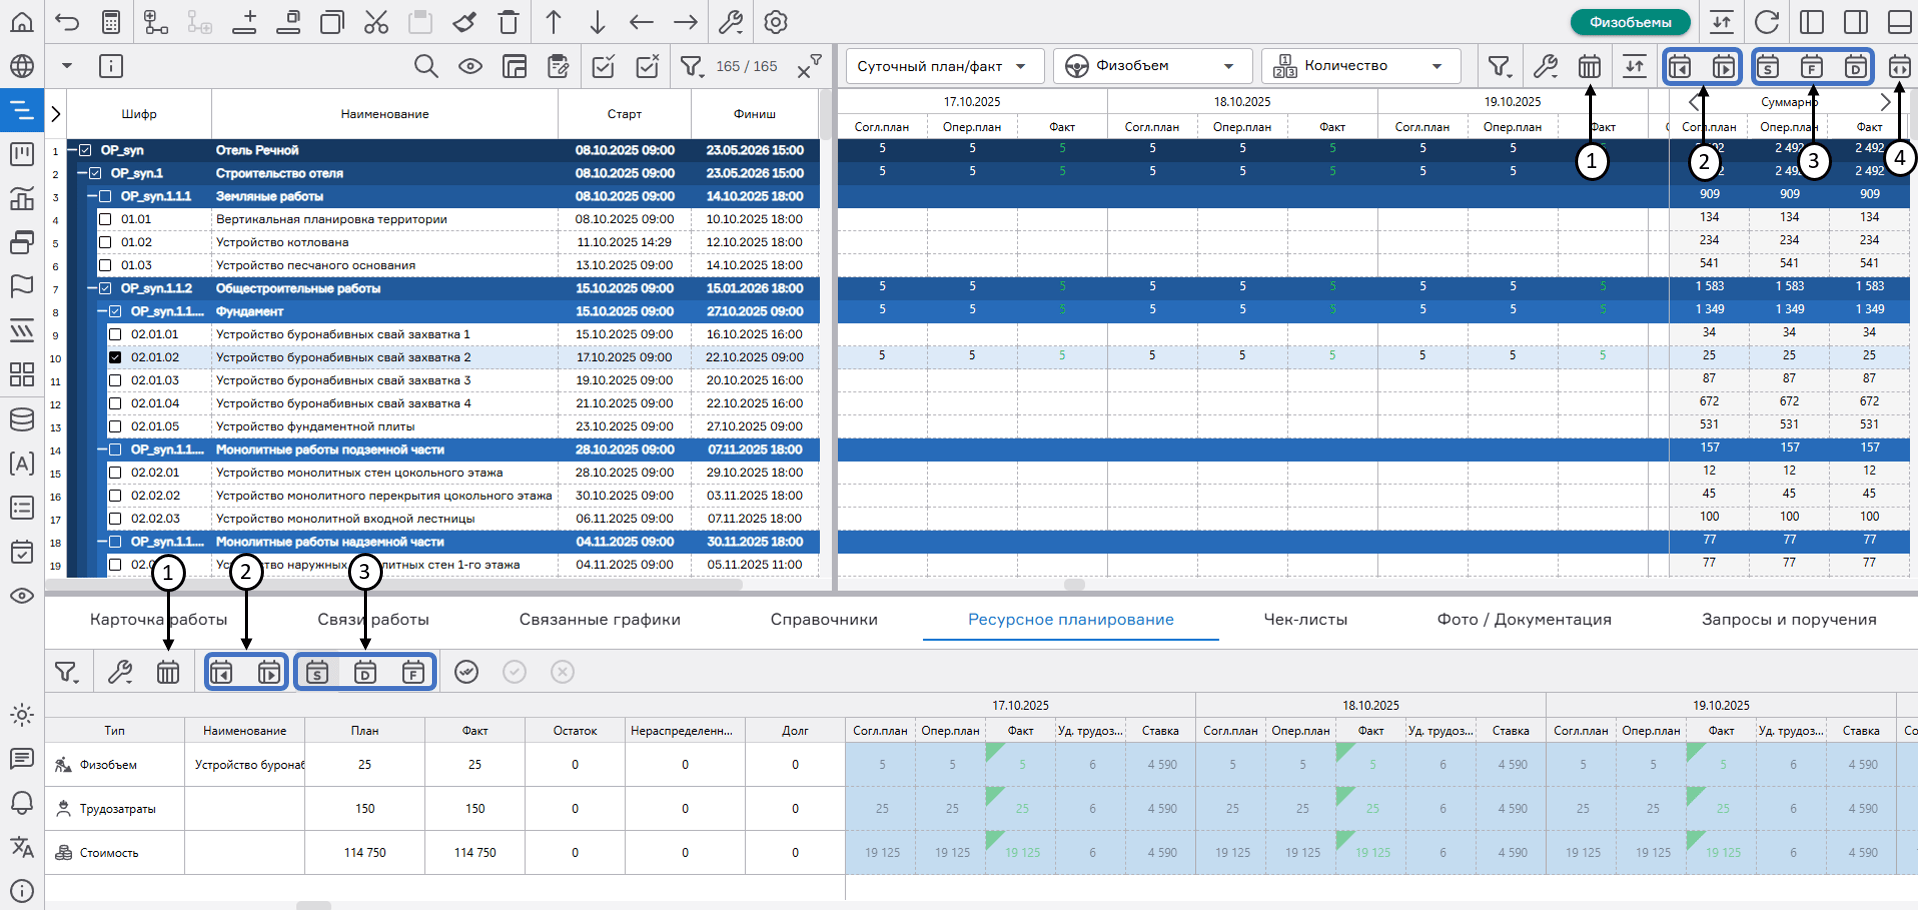Click the horizontal scrollbar under the task table
Viewport: 1918px width, 910px height.
tap(400, 584)
